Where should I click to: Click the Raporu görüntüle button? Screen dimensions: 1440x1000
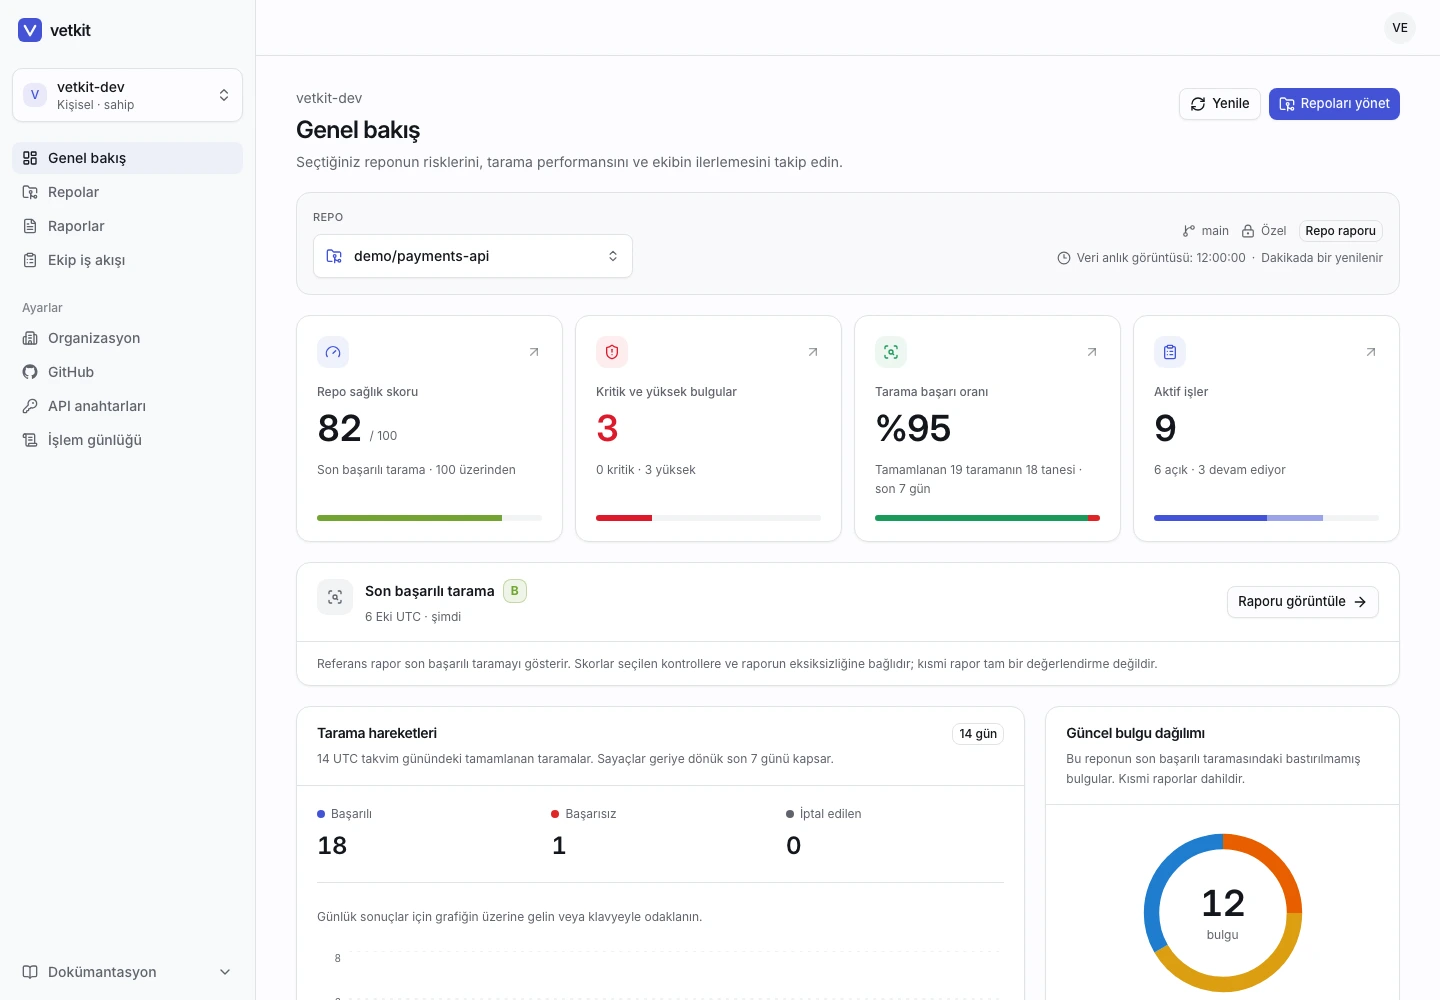[x=1302, y=602]
